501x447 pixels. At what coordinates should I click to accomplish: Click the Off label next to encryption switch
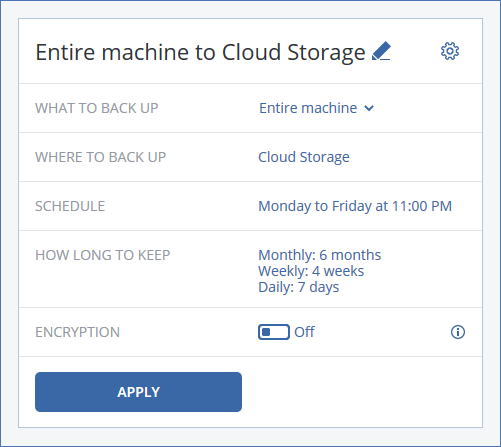pos(304,332)
